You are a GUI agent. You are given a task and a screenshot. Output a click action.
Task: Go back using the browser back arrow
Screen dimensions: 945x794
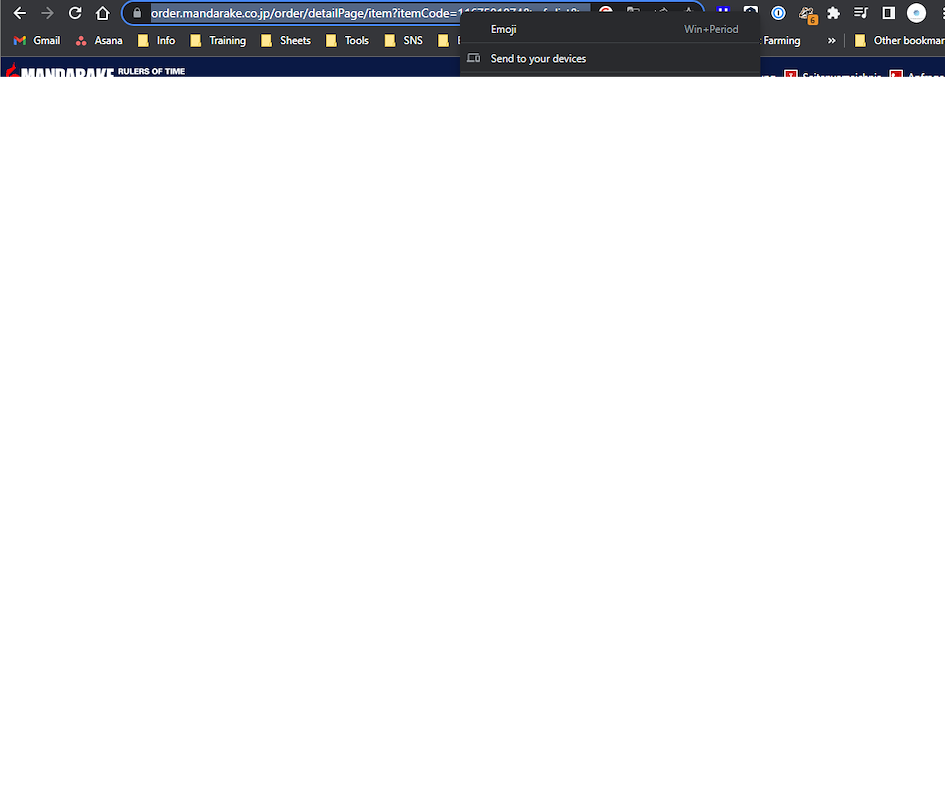tap(19, 13)
